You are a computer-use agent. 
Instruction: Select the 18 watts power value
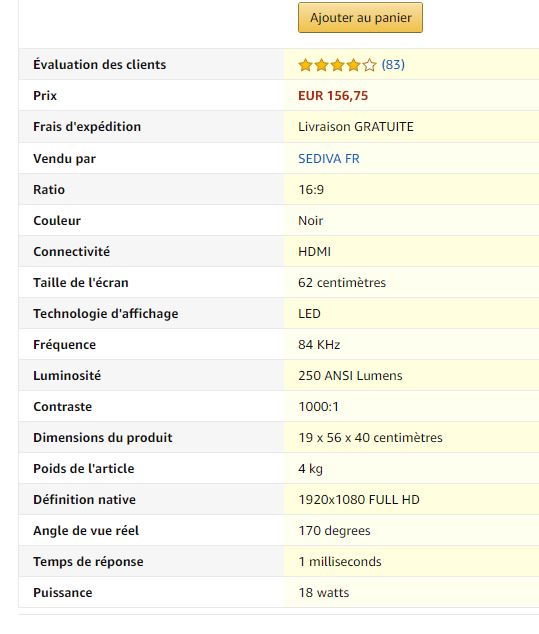(323, 593)
